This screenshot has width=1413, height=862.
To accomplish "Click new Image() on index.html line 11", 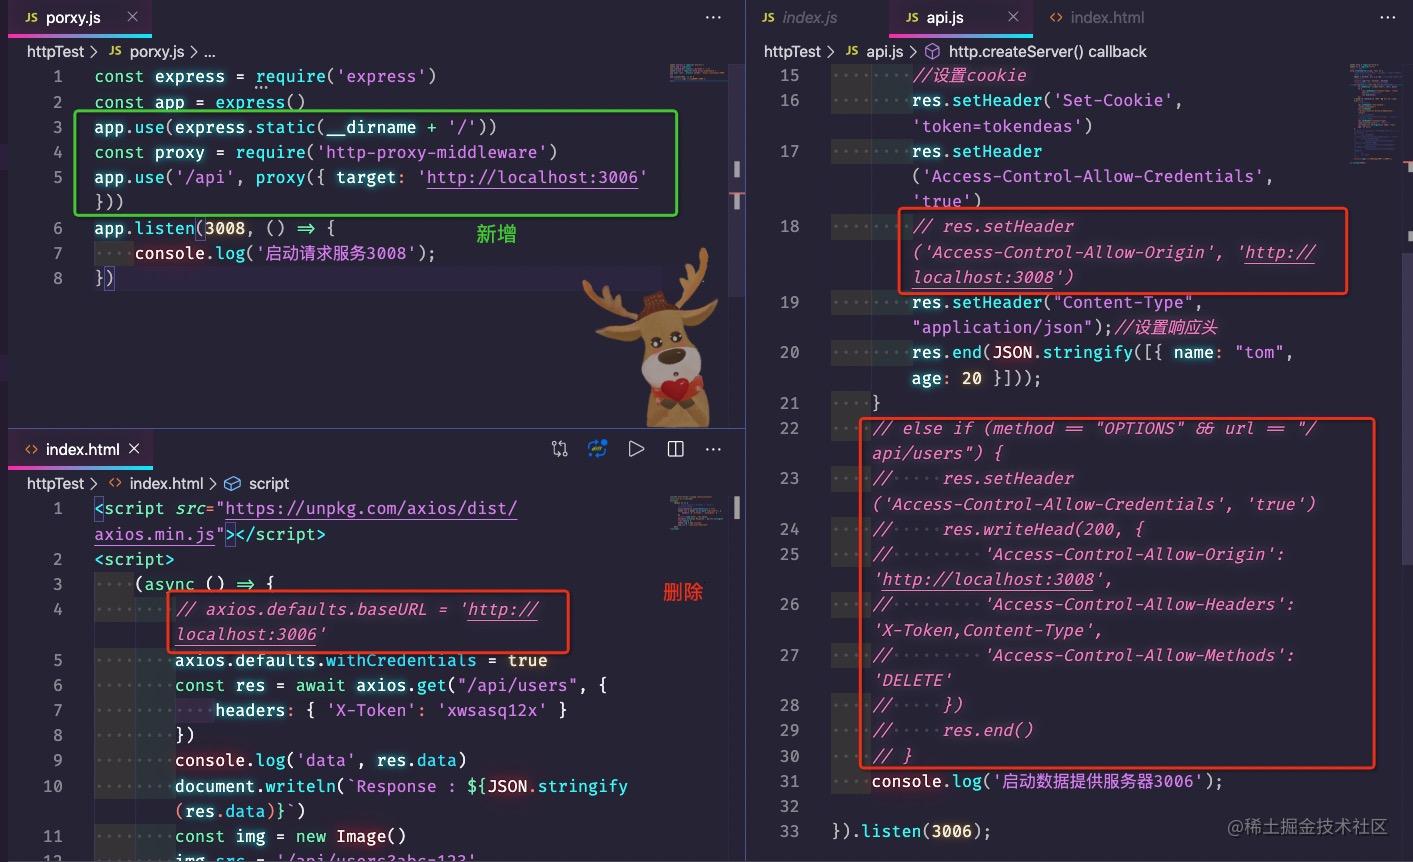I will click(x=351, y=836).
